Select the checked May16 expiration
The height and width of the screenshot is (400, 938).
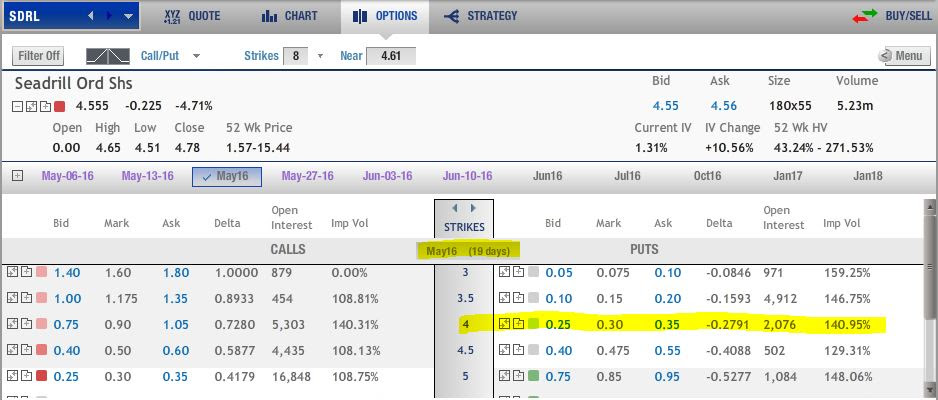point(226,176)
